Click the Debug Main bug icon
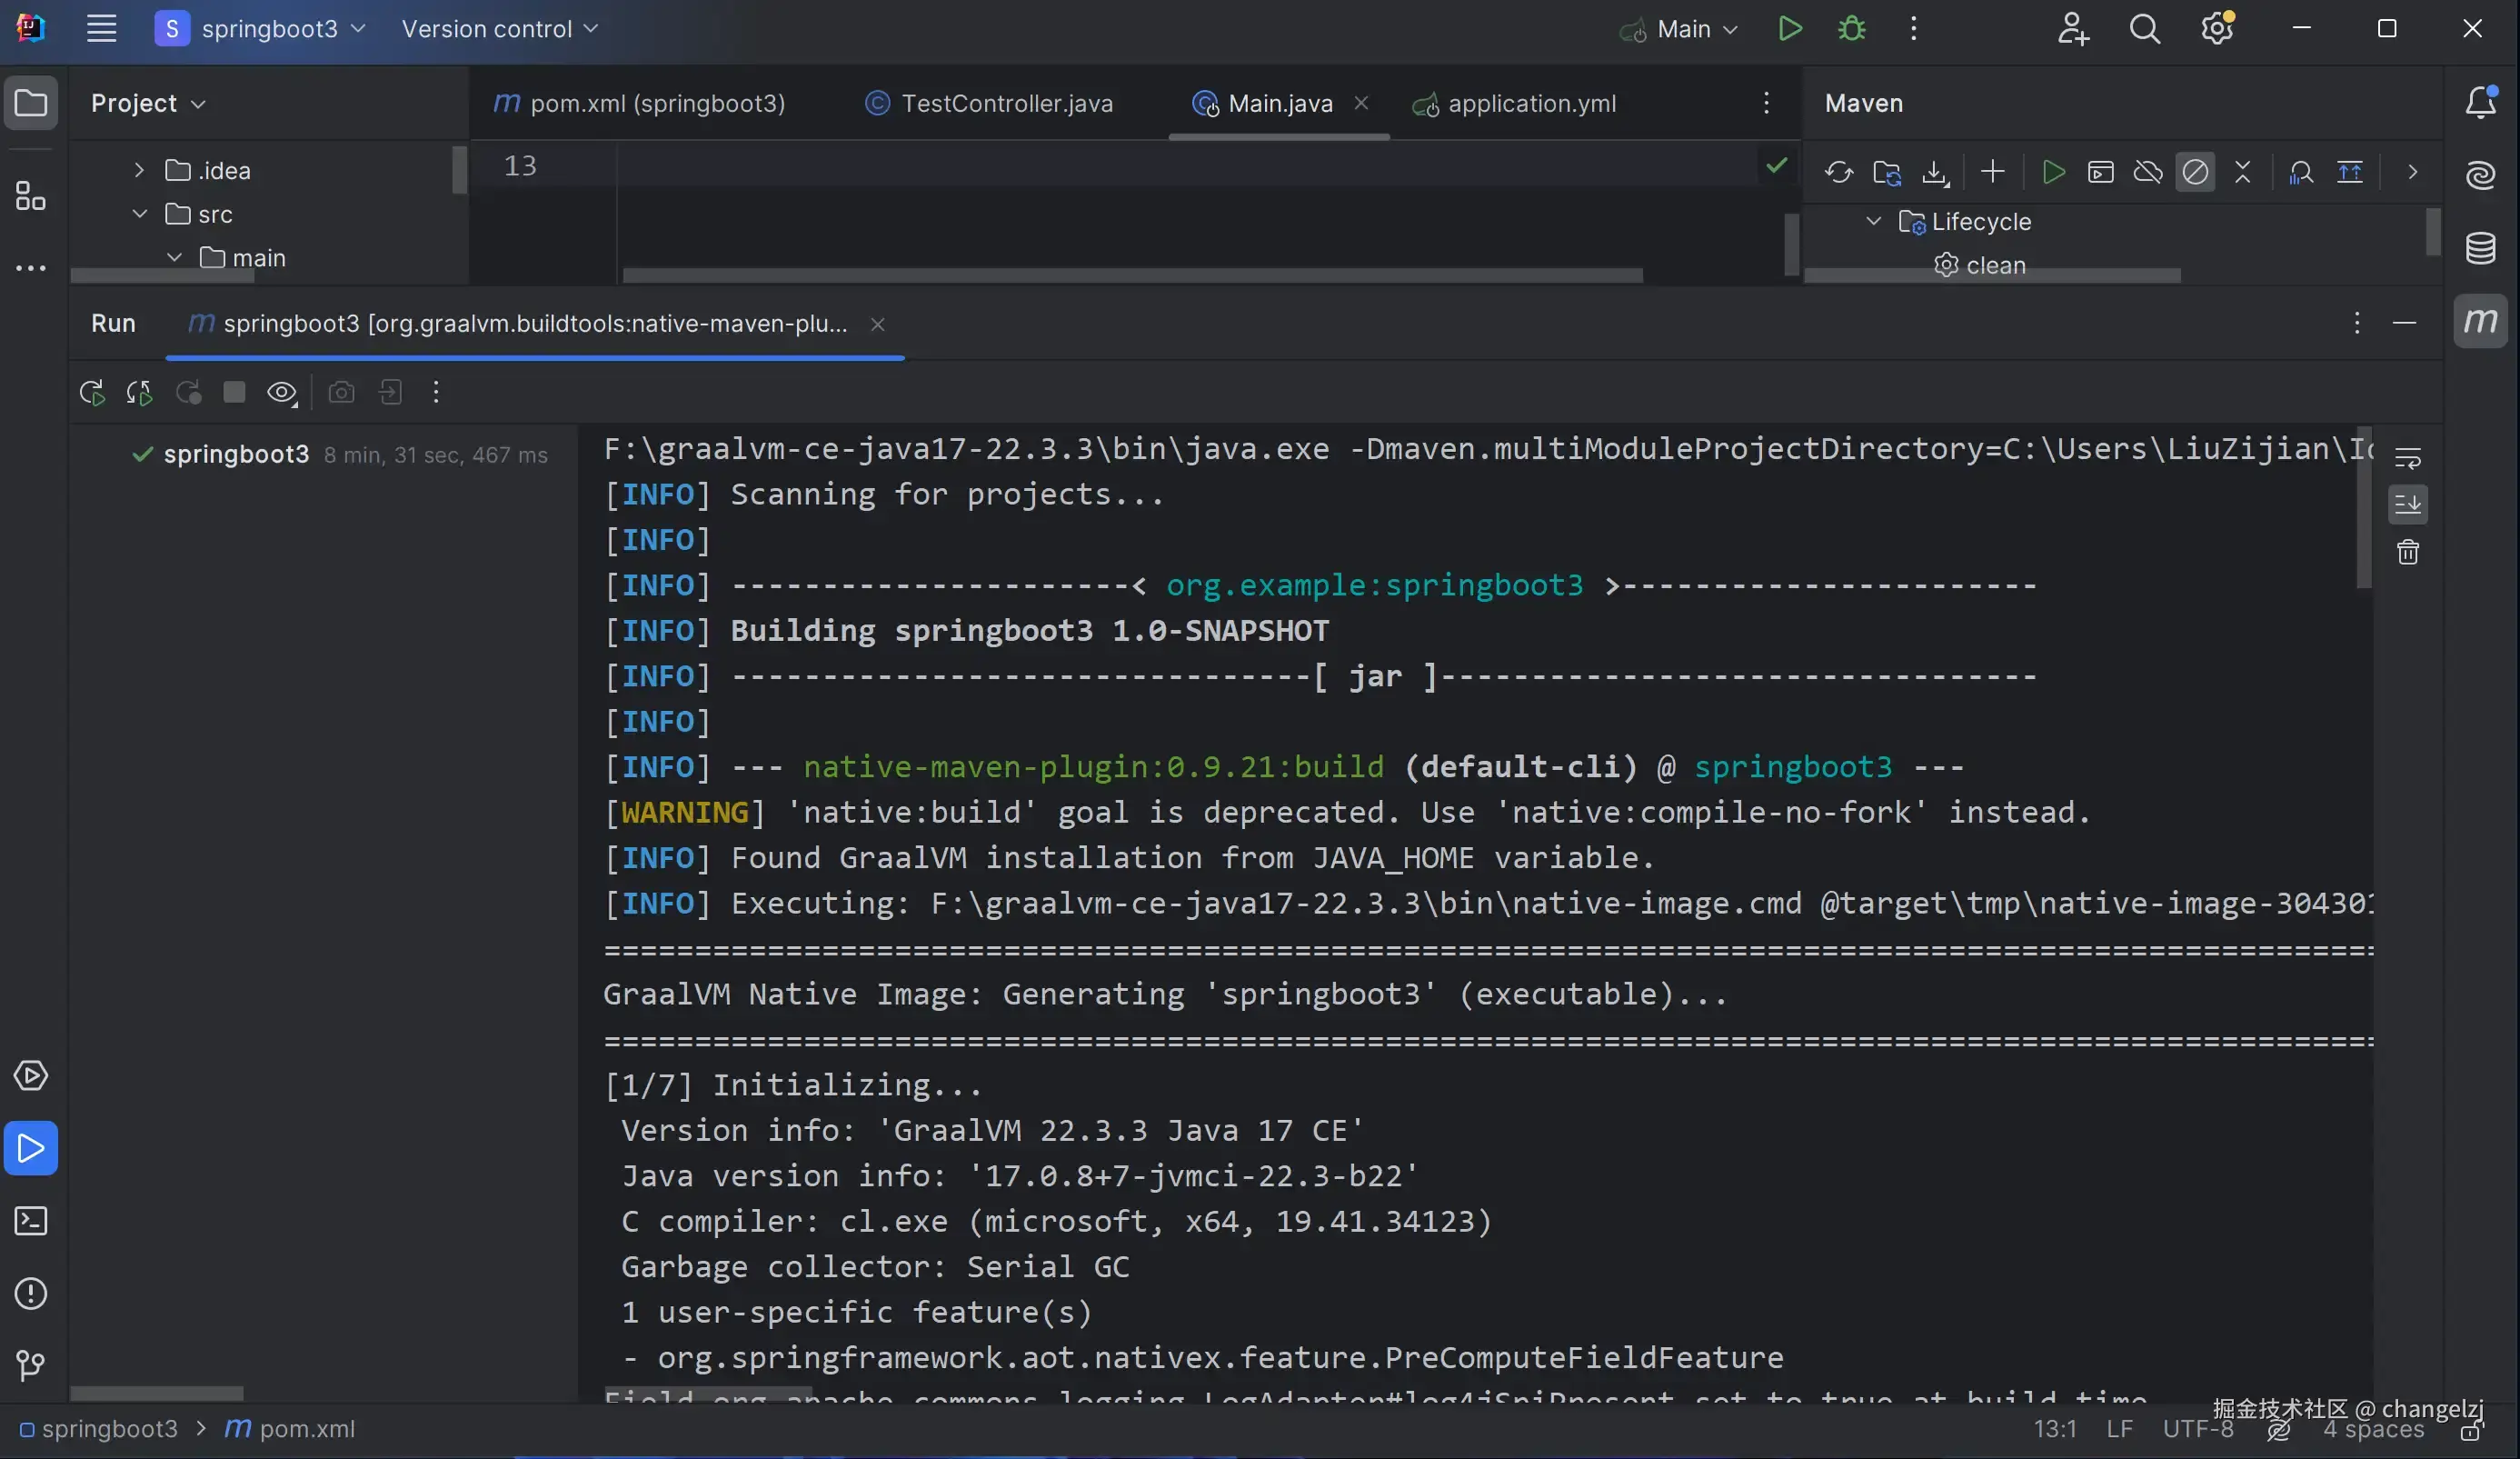Image resolution: width=2520 pixels, height=1459 pixels. [1851, 29]
